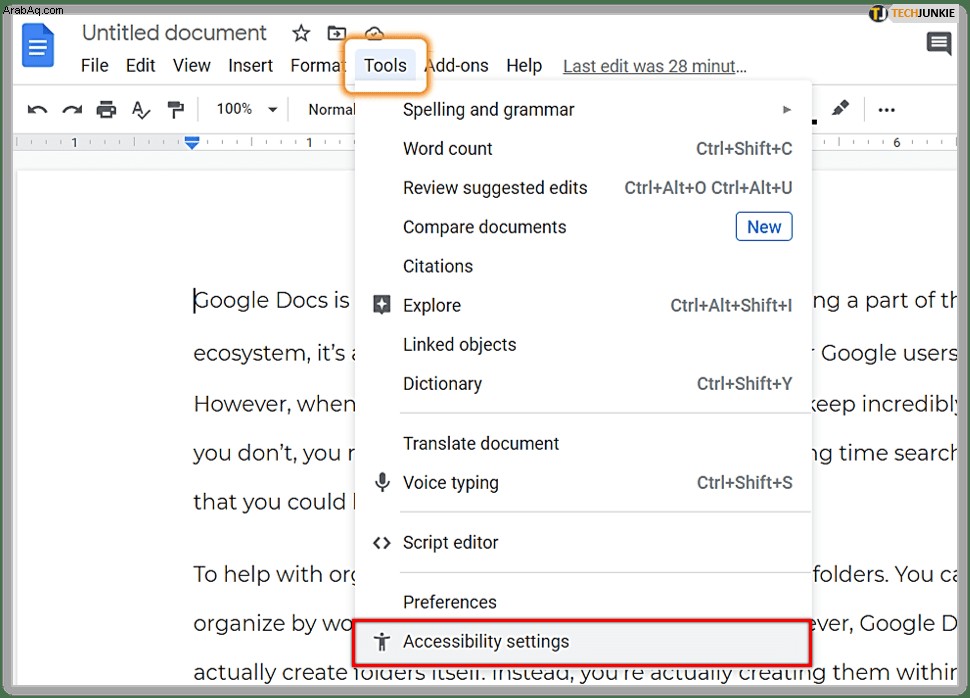Screen dimensions: 970x698
Task: Redo the last action
Action: pyautogui.click(x=72, y=110)
